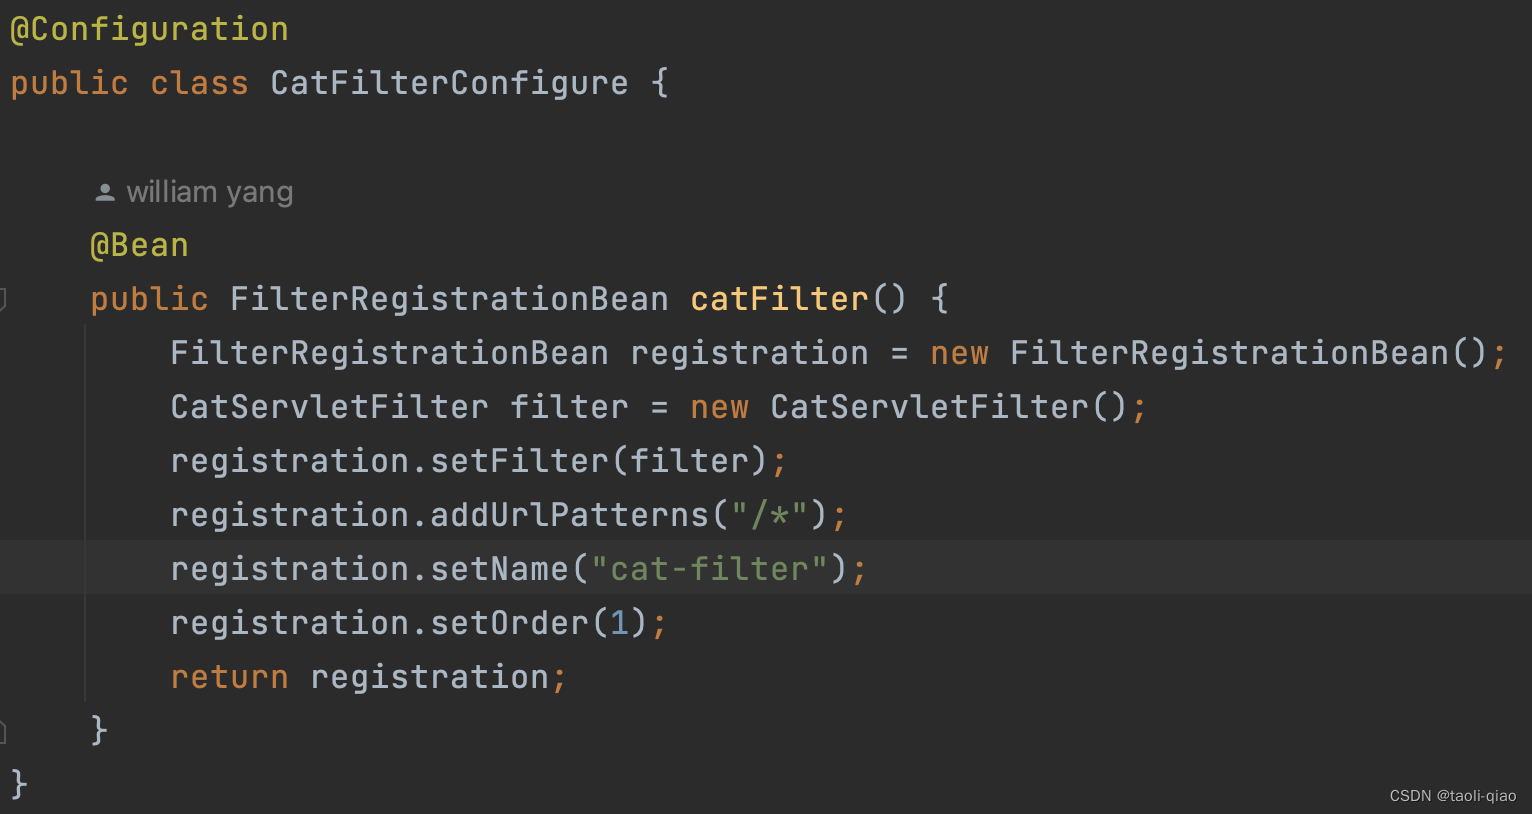1532x814 pixels.
Task: Click the setOrder argument number 1
Action: (619, 623)
